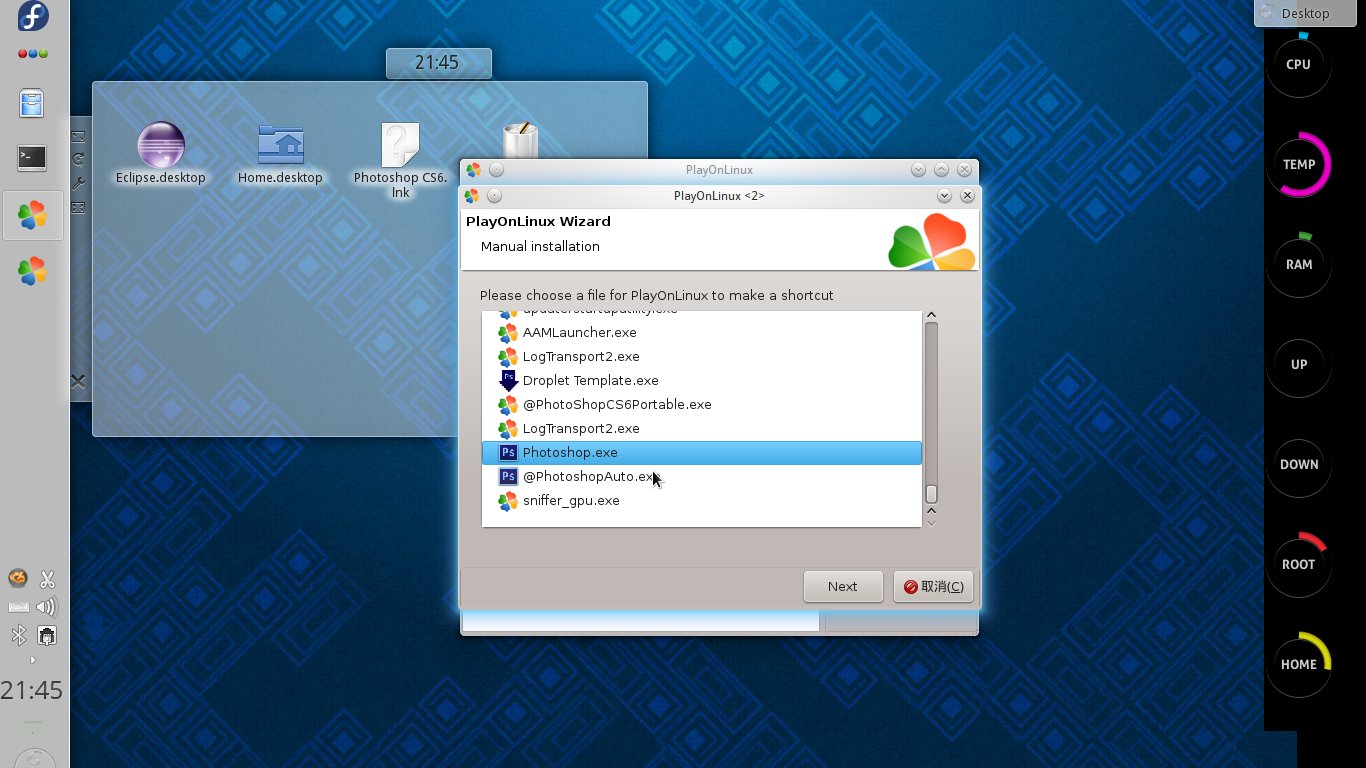Click the HOME disk gauge
The height and width of the screenshot is (768, 1366).
click(1298, 664)
